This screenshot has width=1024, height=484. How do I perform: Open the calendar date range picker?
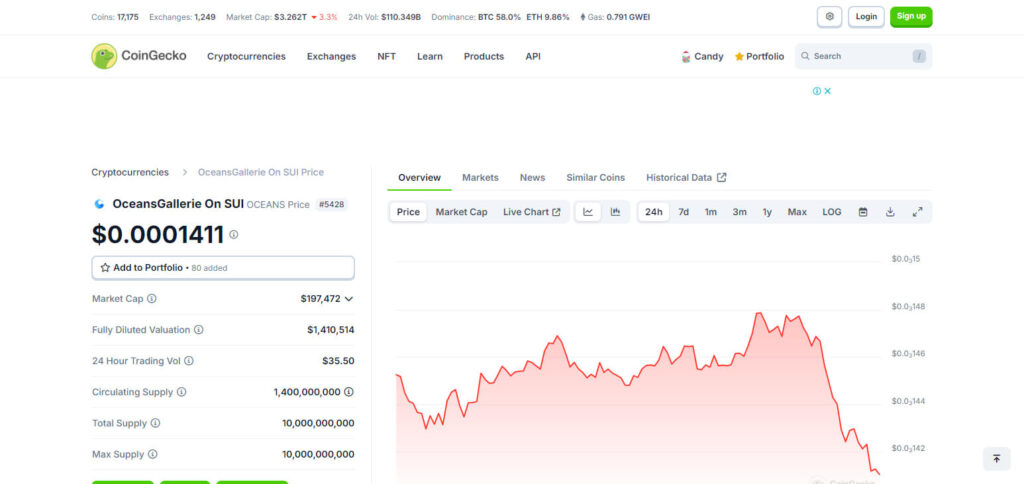click(863, 212)
